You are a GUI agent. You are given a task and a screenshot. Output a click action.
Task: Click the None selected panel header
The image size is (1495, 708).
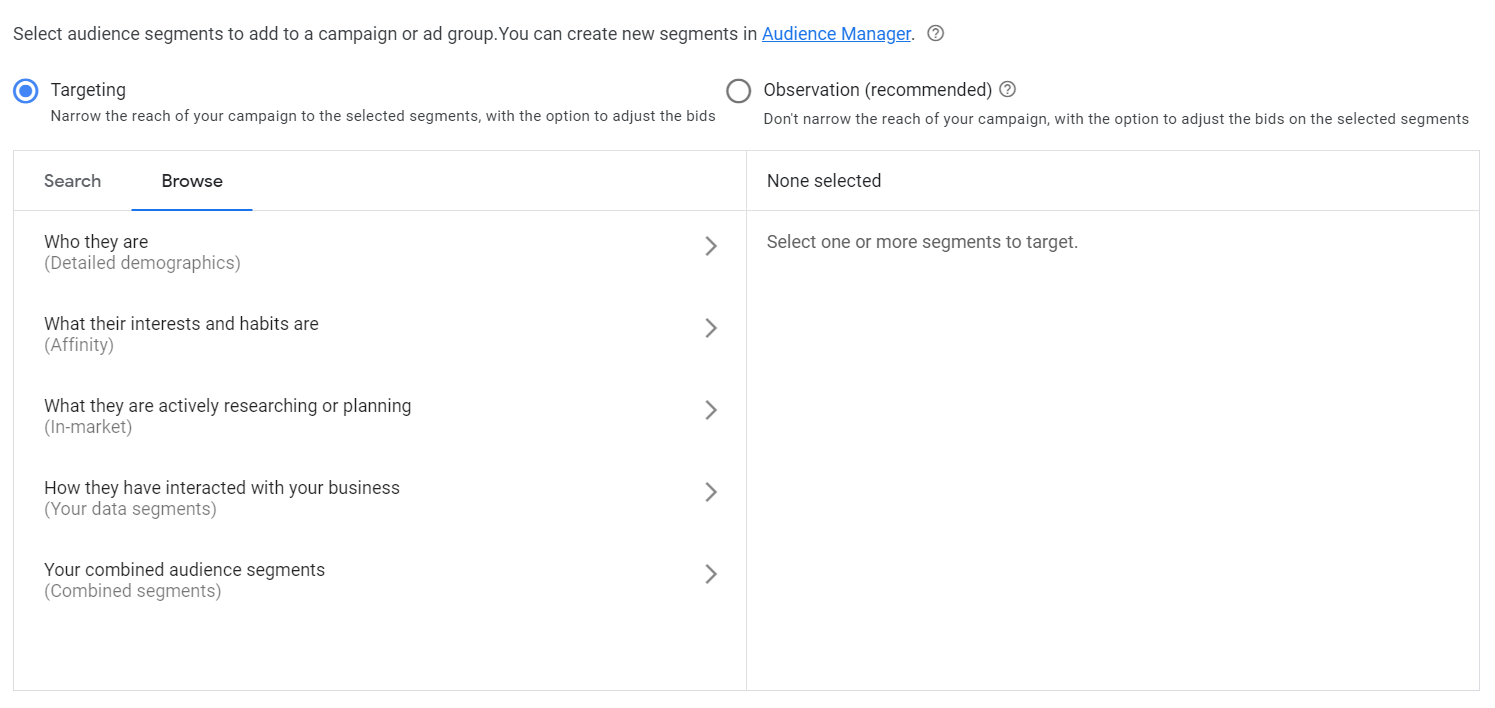(x=824, y=181)
